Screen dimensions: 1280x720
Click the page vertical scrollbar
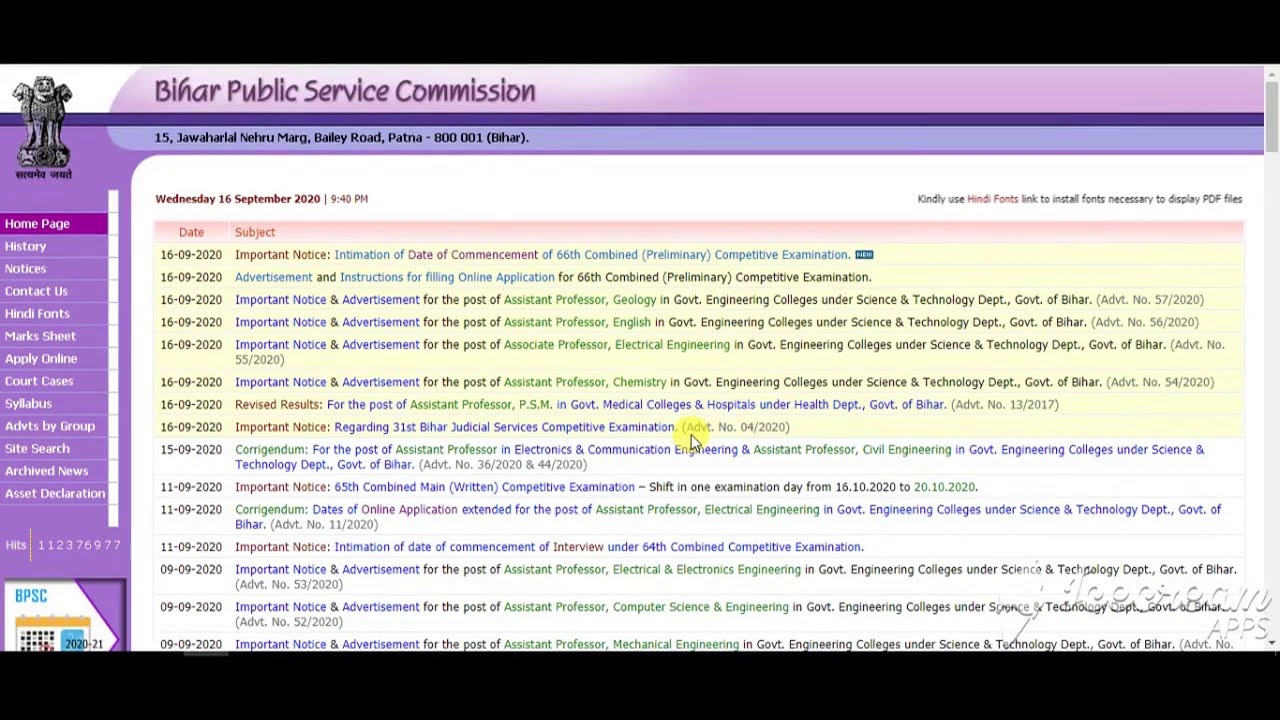coord(1272,360)
